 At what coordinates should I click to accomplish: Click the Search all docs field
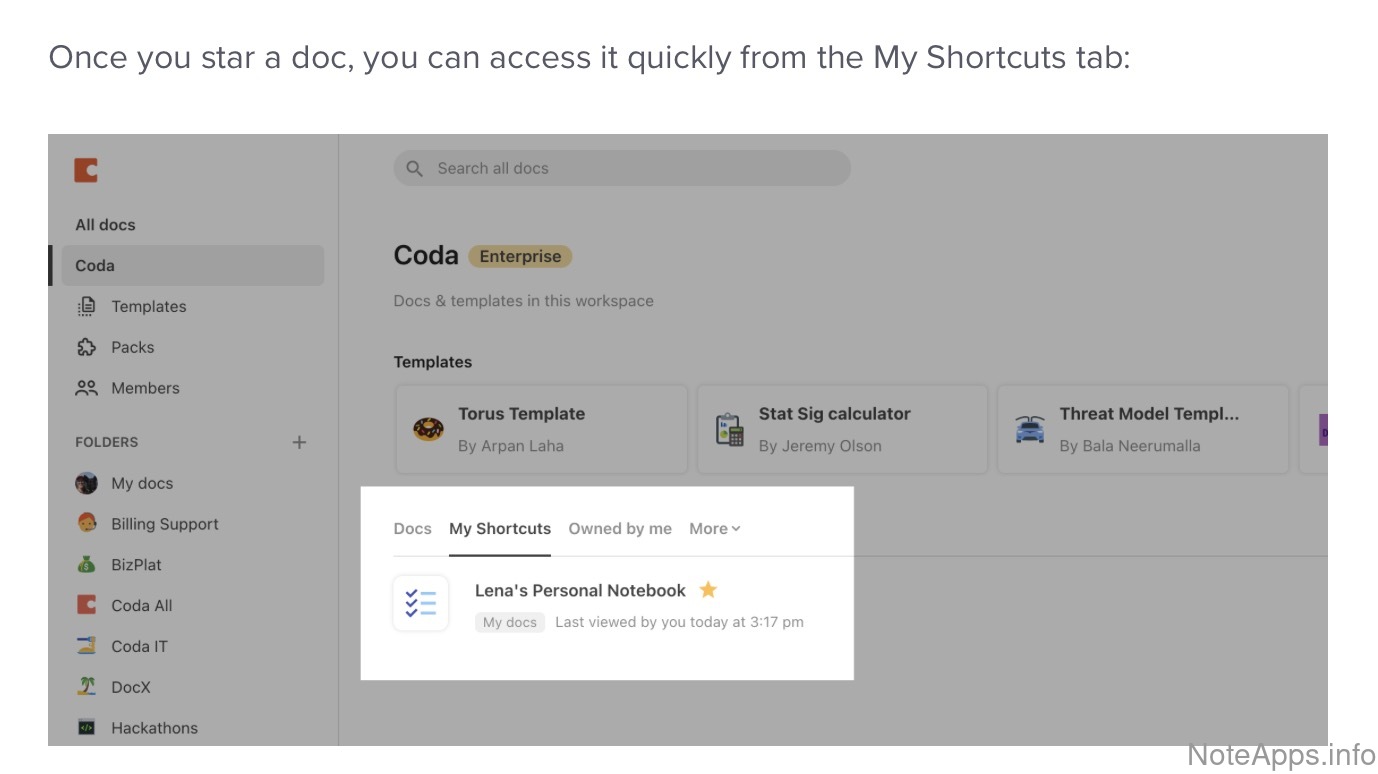[622, 168]
